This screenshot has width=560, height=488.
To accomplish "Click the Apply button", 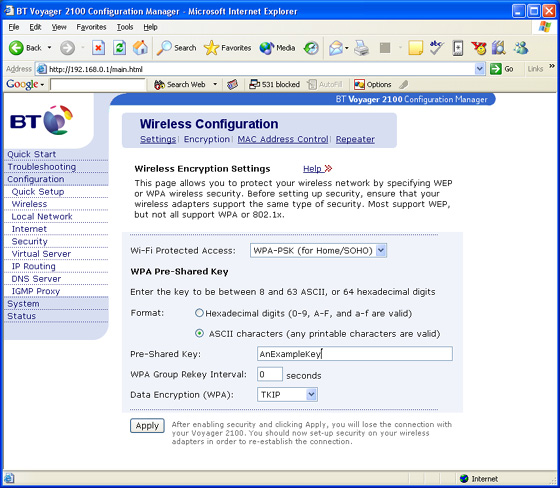I will pos(147,426).
